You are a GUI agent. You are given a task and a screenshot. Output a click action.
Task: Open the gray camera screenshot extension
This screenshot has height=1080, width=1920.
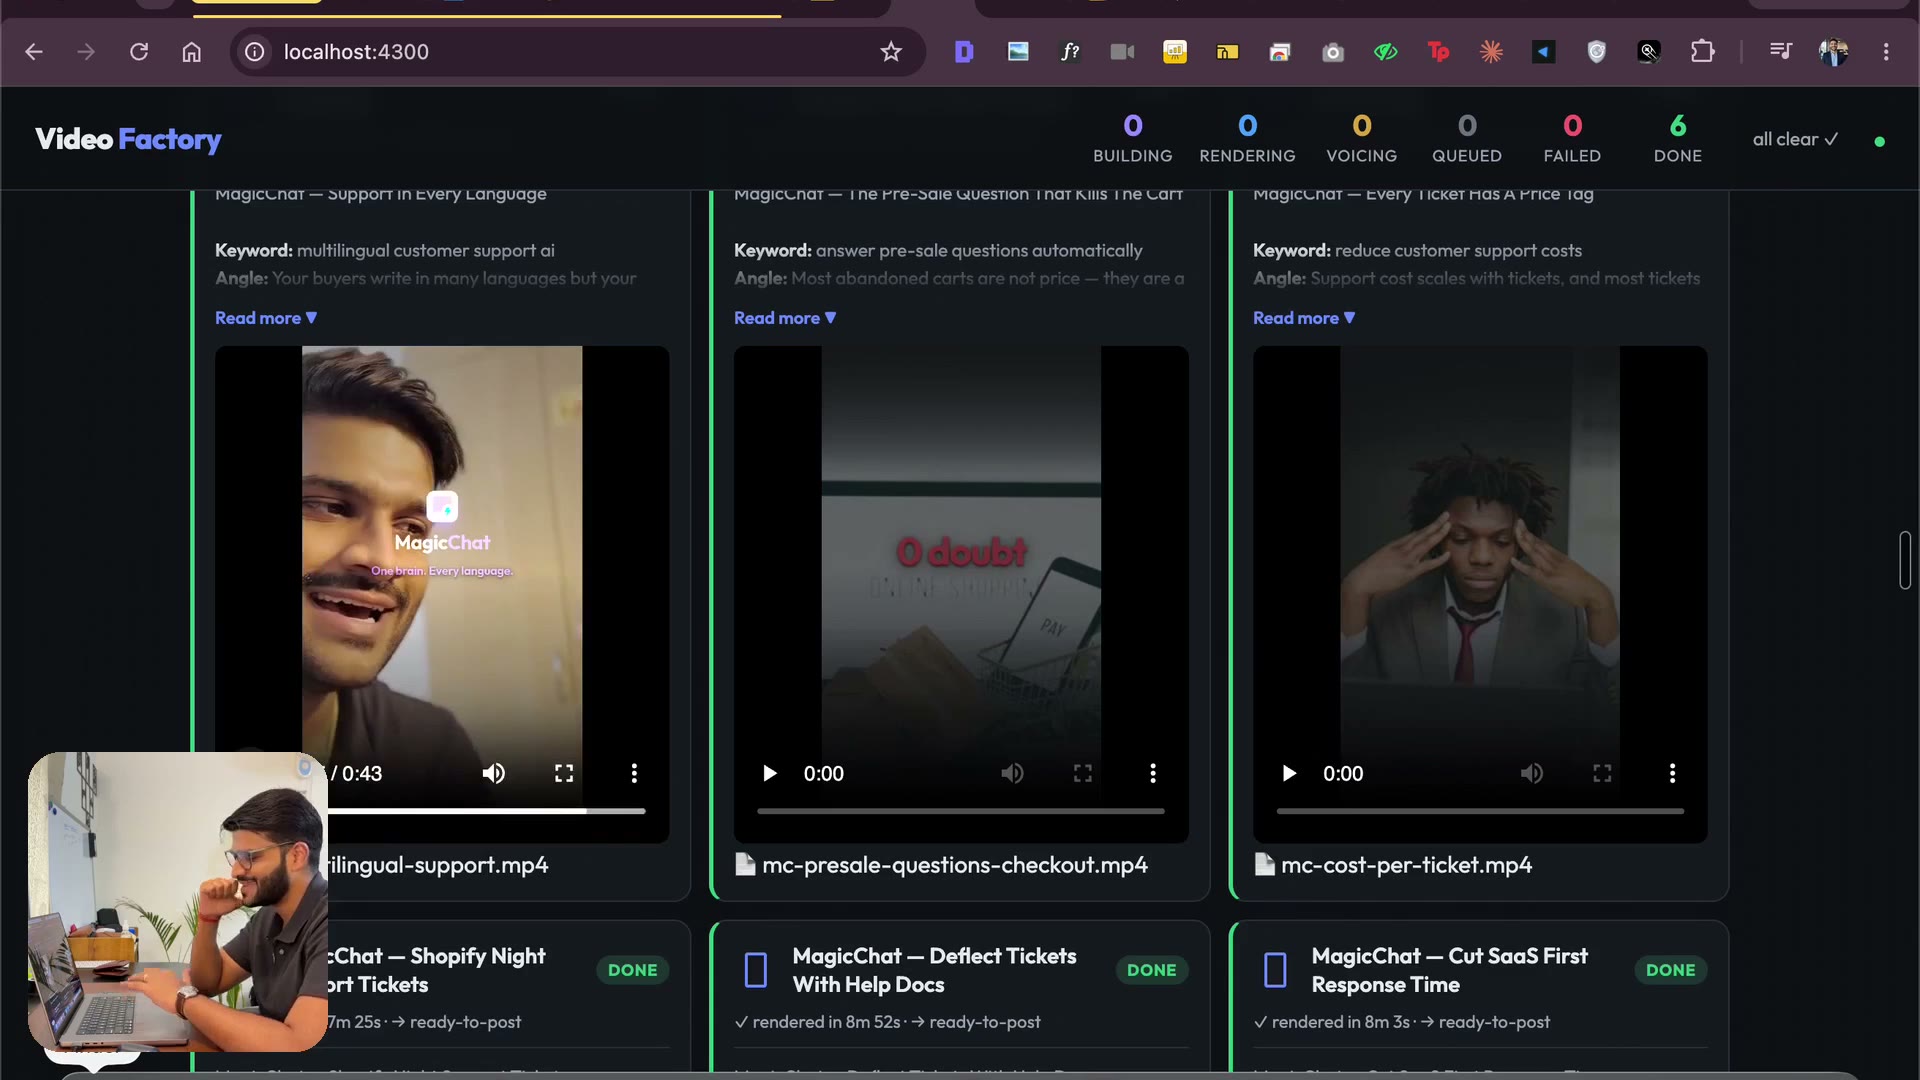click(x=1333, y=52)
